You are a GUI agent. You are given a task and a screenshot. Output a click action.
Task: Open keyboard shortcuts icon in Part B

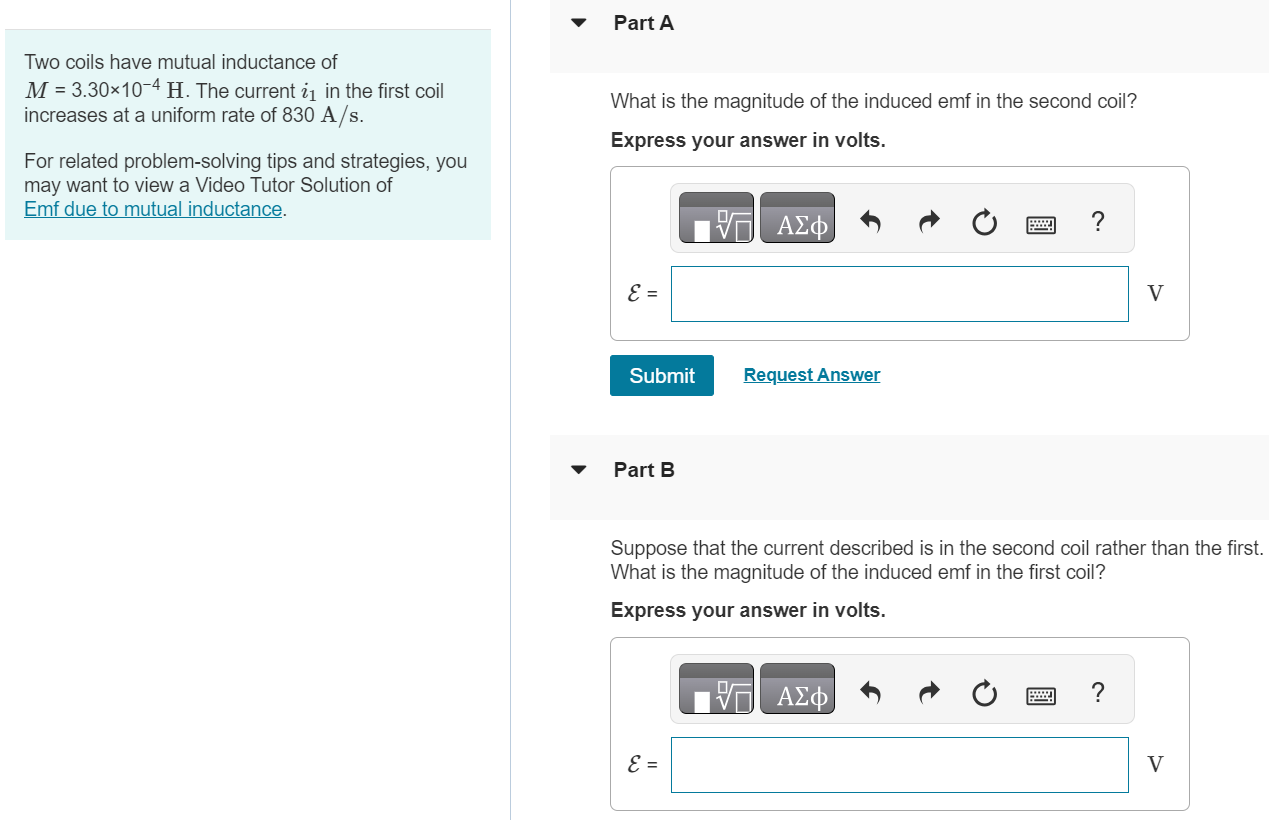pyautogui.click(x=1041, y=696)
